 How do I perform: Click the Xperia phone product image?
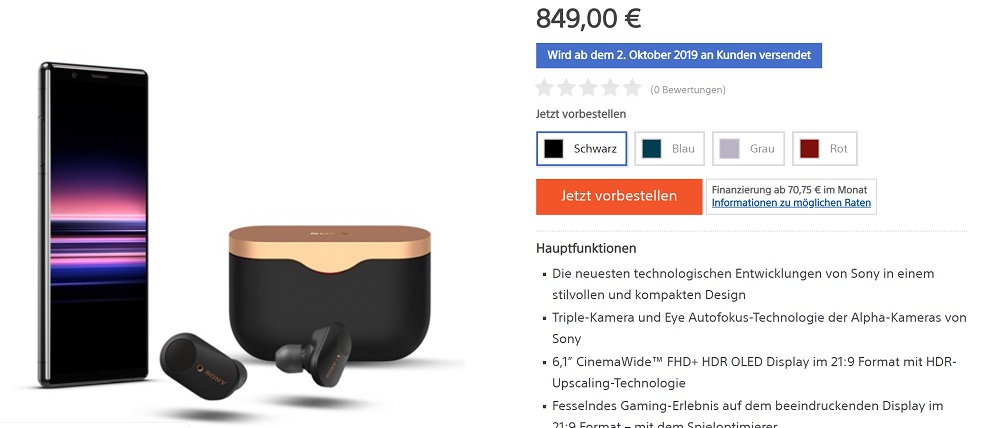click(x=94, y=224)
